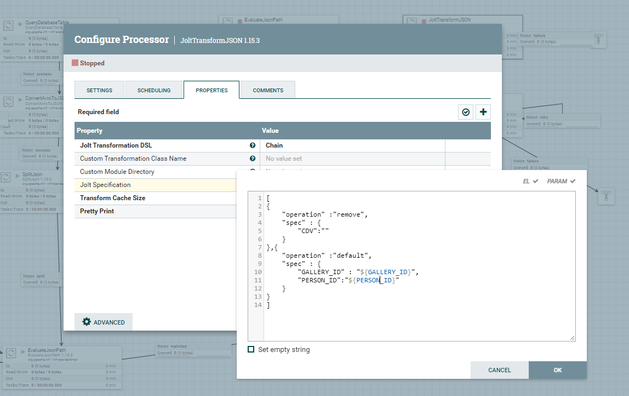629x396 pixels.
Task: Open Advanced gear button
Action: click(103, 322)
